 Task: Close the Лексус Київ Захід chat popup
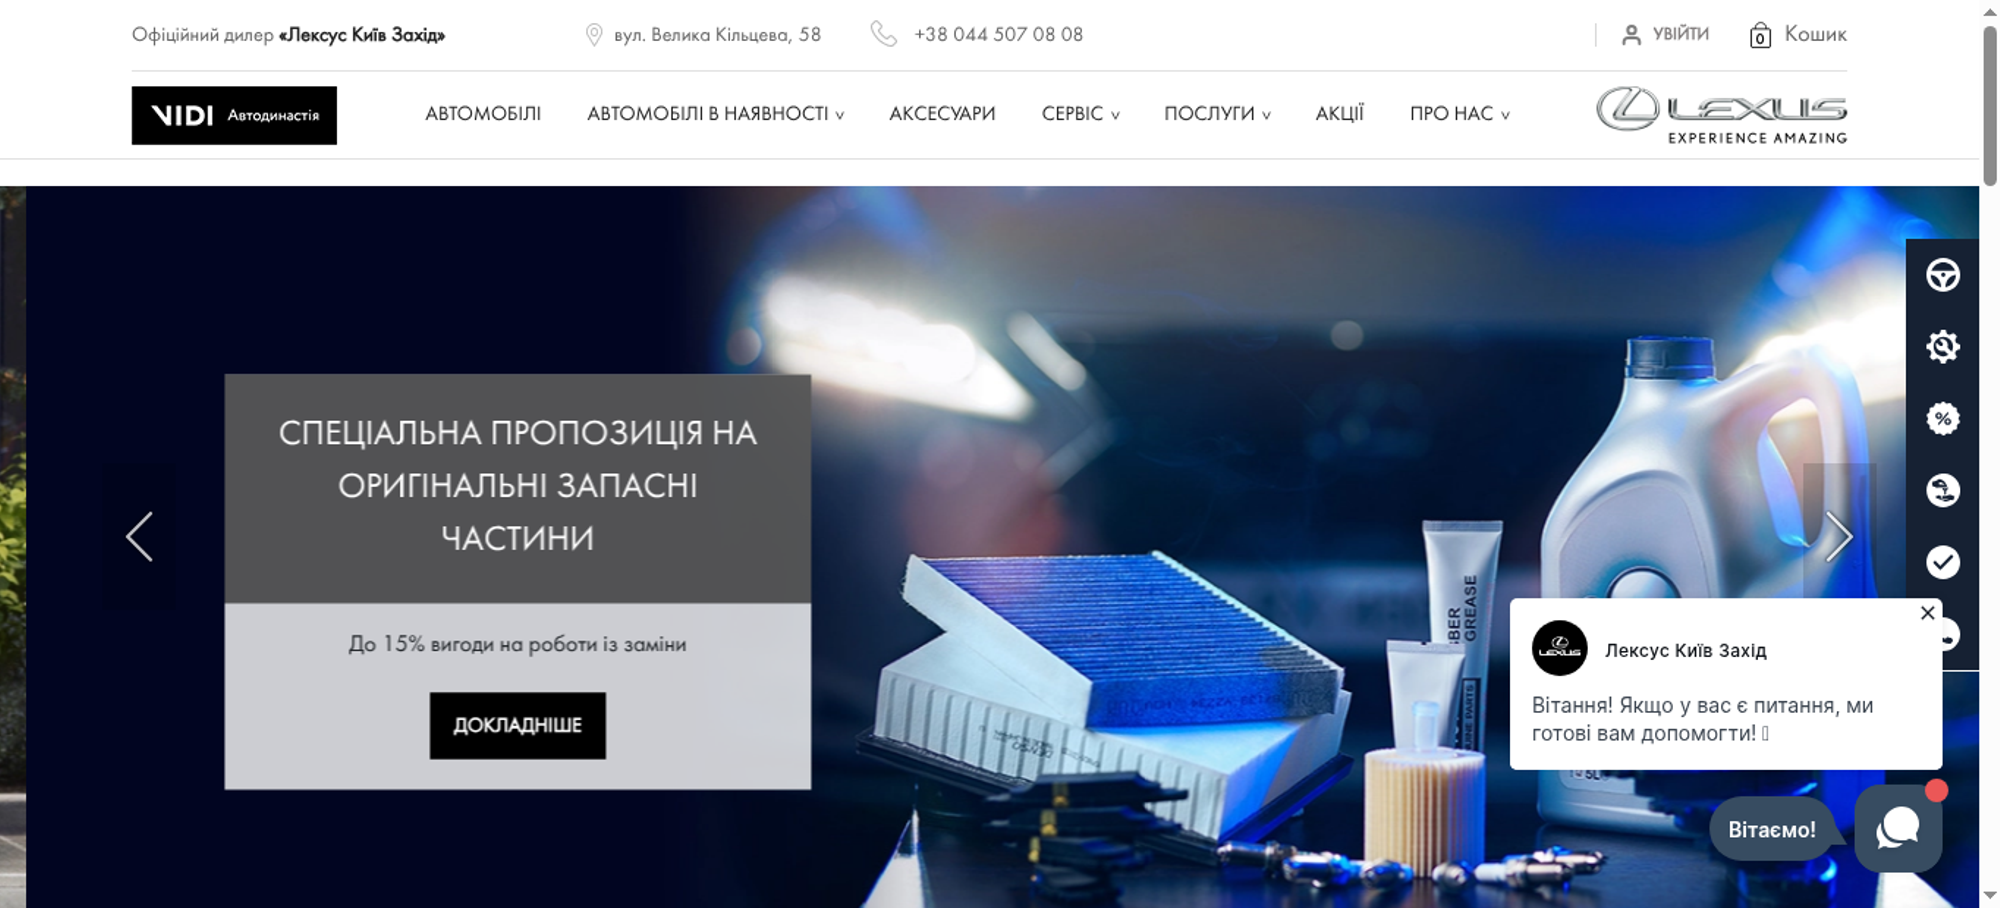[x=1927, y=613]
